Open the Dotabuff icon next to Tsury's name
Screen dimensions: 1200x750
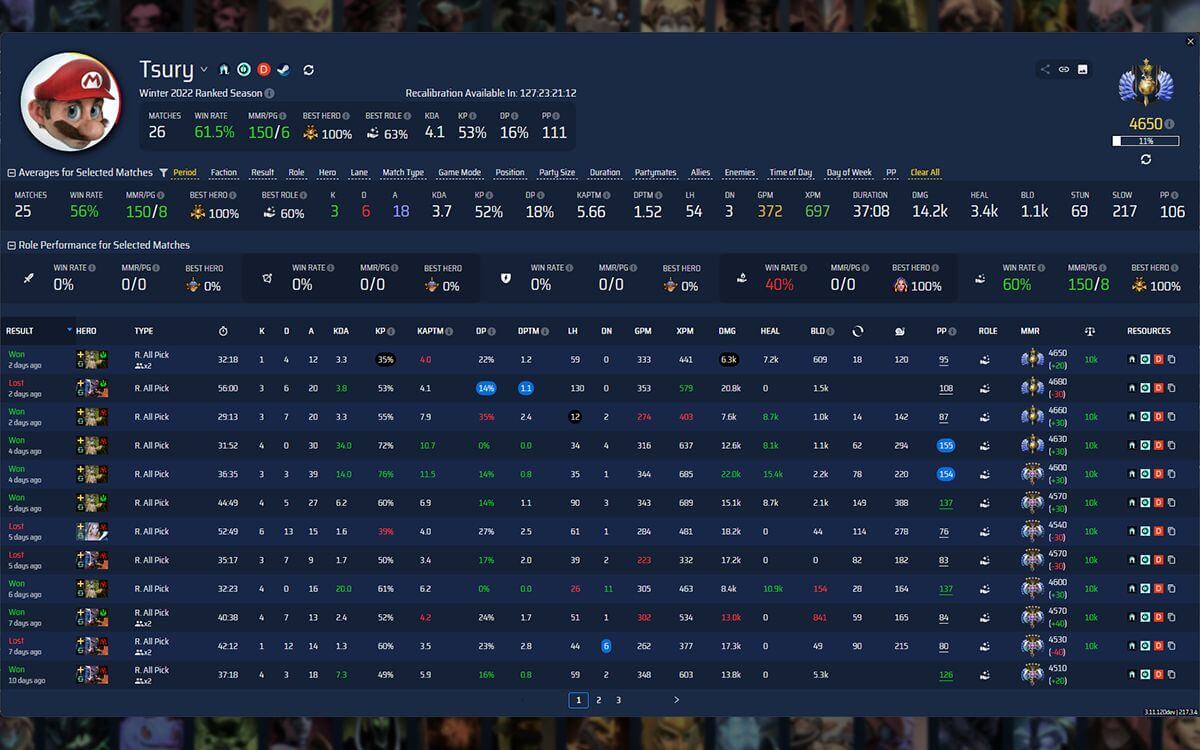(x=262, y=69)
